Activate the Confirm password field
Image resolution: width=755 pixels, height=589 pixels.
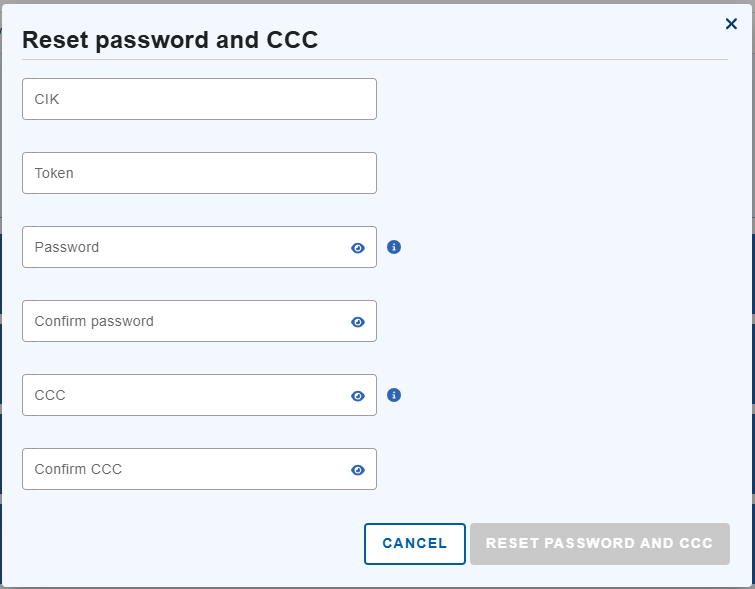[185, 321]
